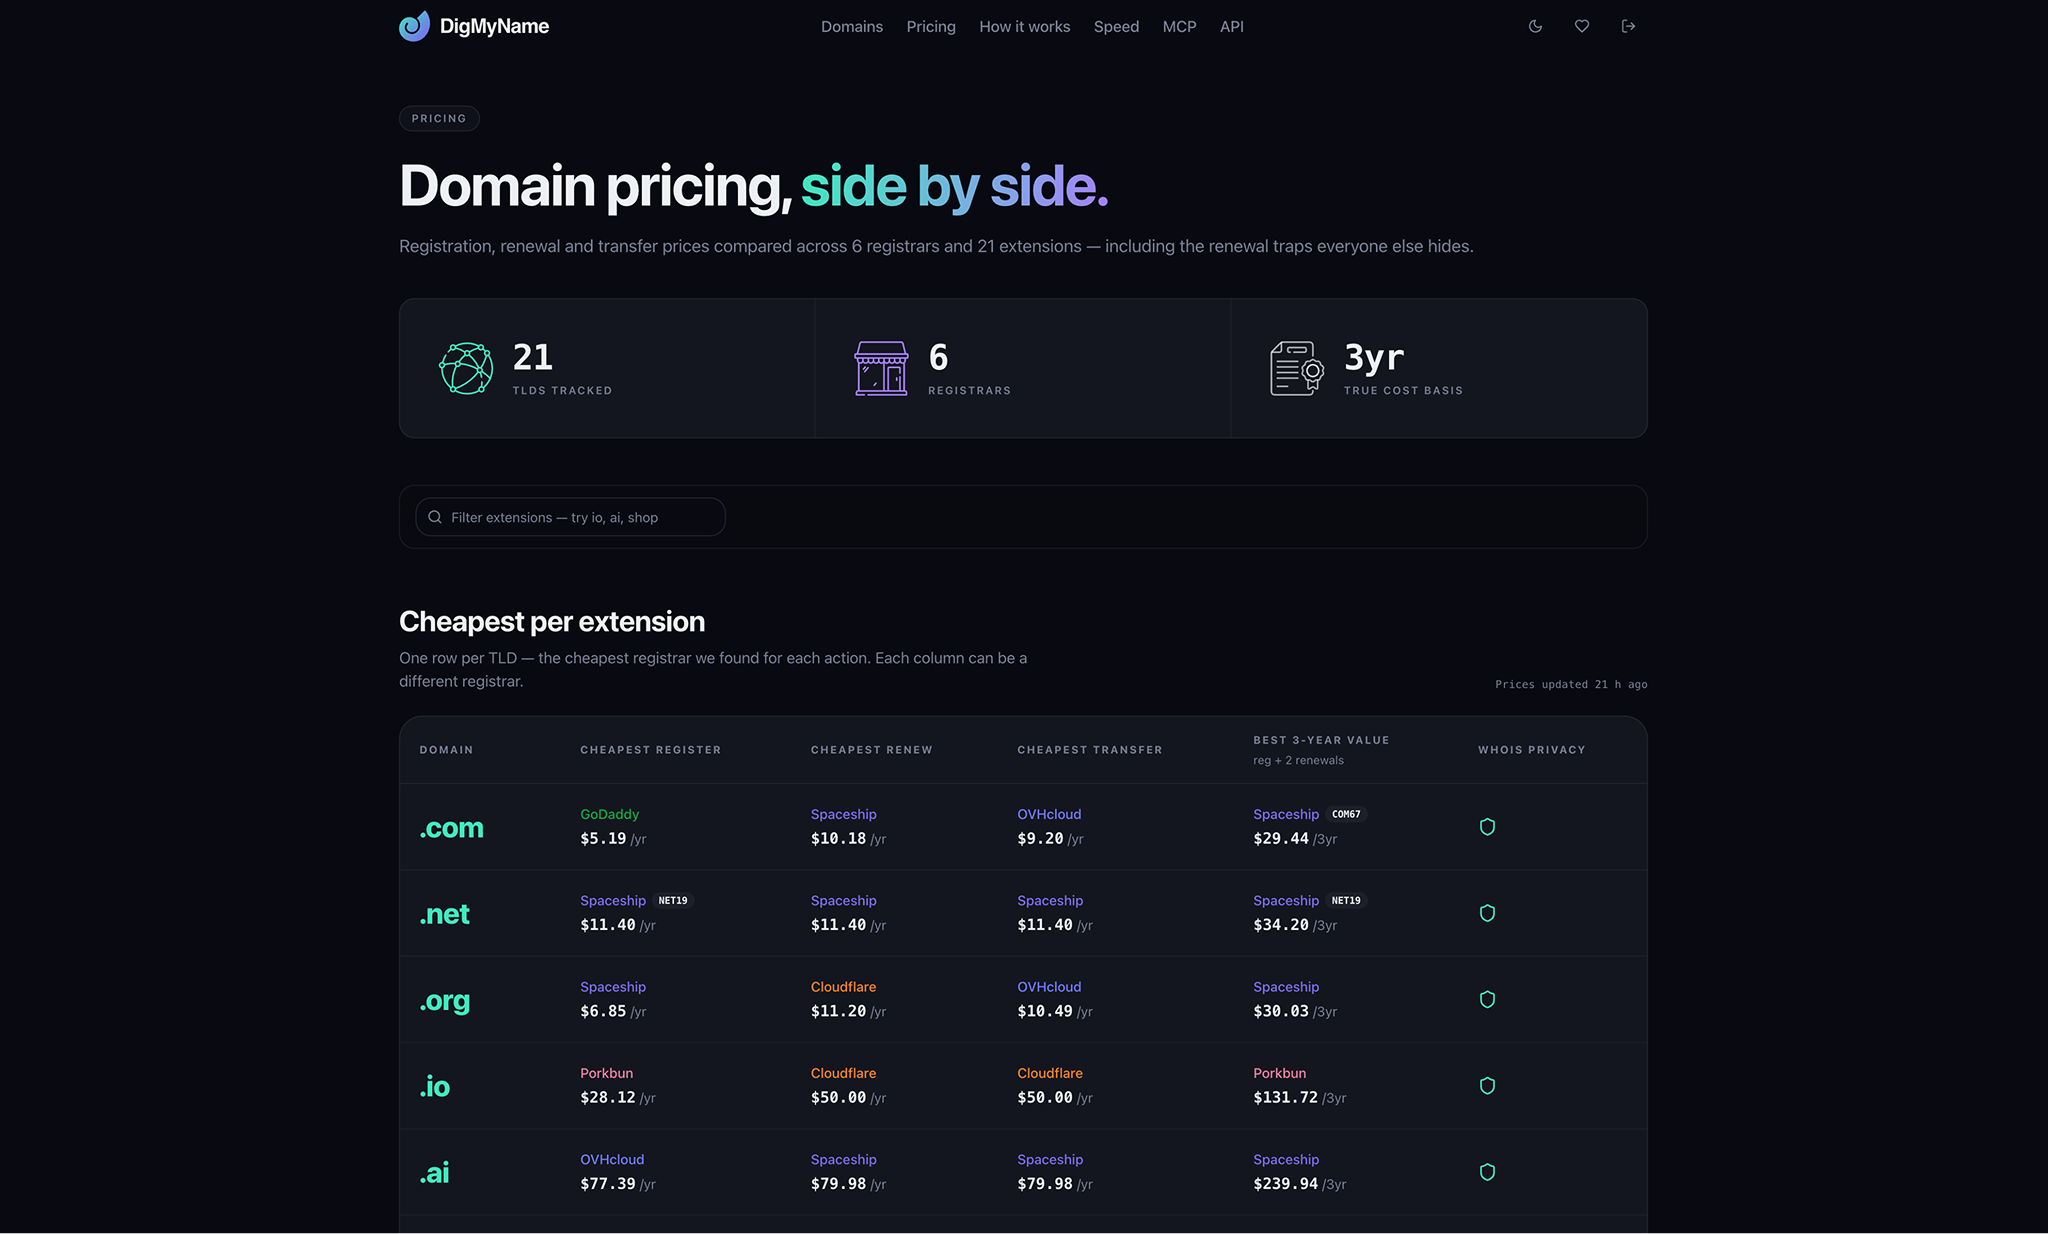Click NET19 badge in Best 3-Year Value column
The image size is (2048, 1234).
point(1346,900)
